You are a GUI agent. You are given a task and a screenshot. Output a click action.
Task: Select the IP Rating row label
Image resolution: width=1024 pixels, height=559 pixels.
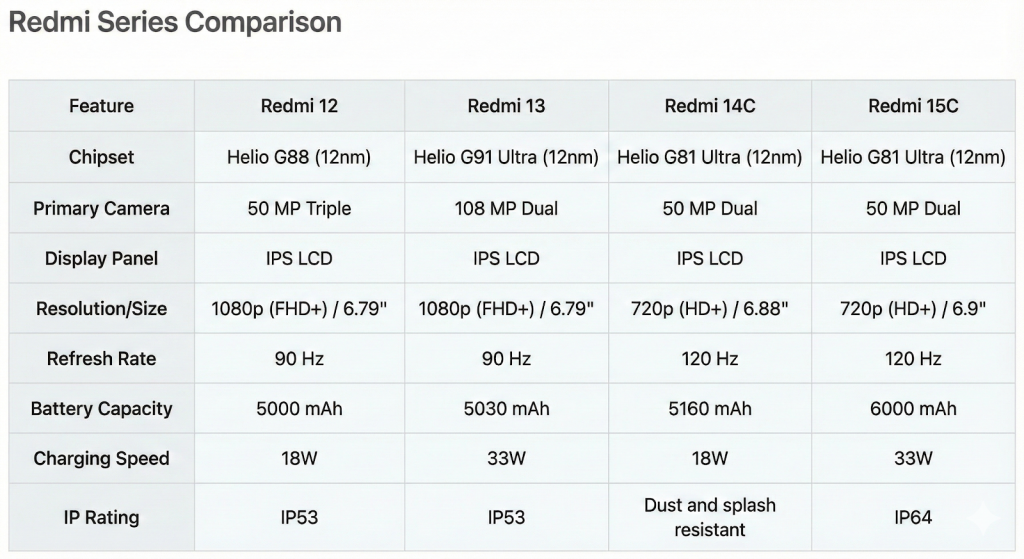pyautogui.click(x=101, y=517)
